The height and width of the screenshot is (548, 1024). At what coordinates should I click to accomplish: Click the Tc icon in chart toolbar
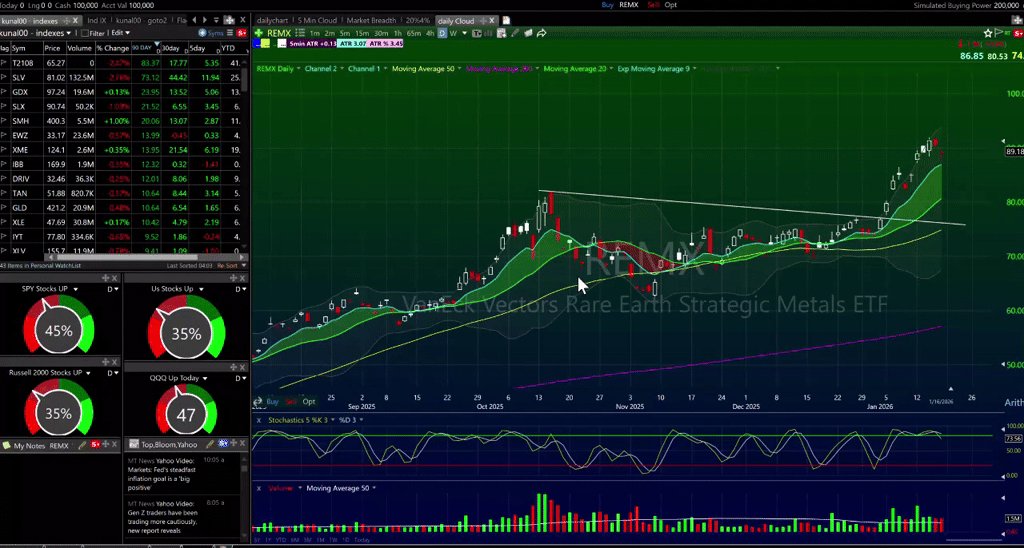(x=477, y=33)
